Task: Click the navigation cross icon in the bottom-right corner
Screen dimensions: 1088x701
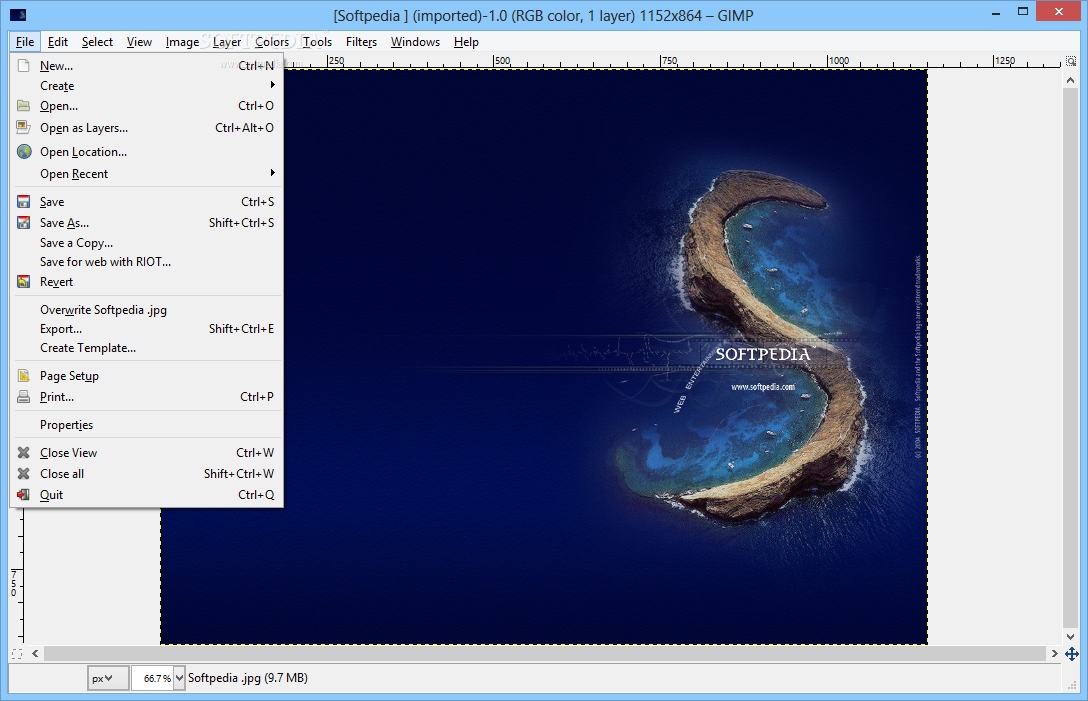Action: pos(1071,654)
